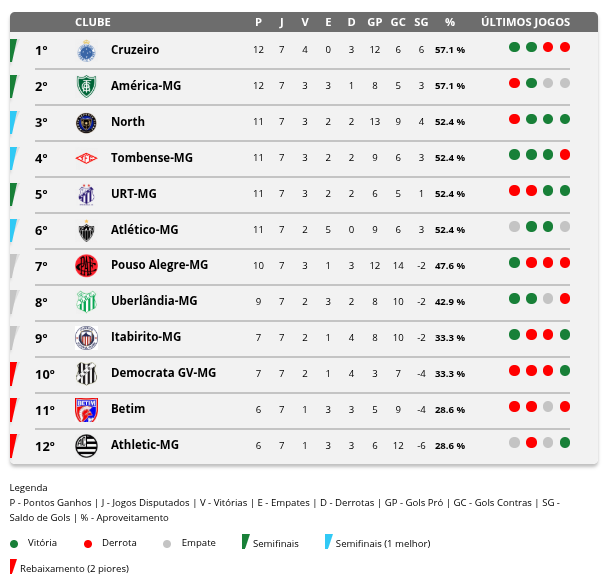Click the Tombense-MG club crest
This screenshot has width=612, height=585.
(x=86, y=158)
